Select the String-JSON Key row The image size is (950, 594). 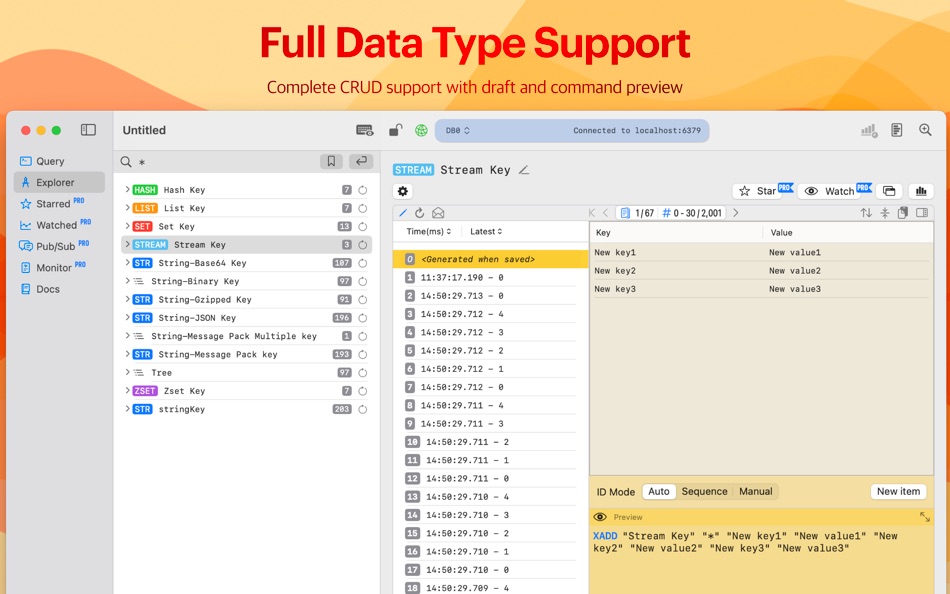coord(246,318)
